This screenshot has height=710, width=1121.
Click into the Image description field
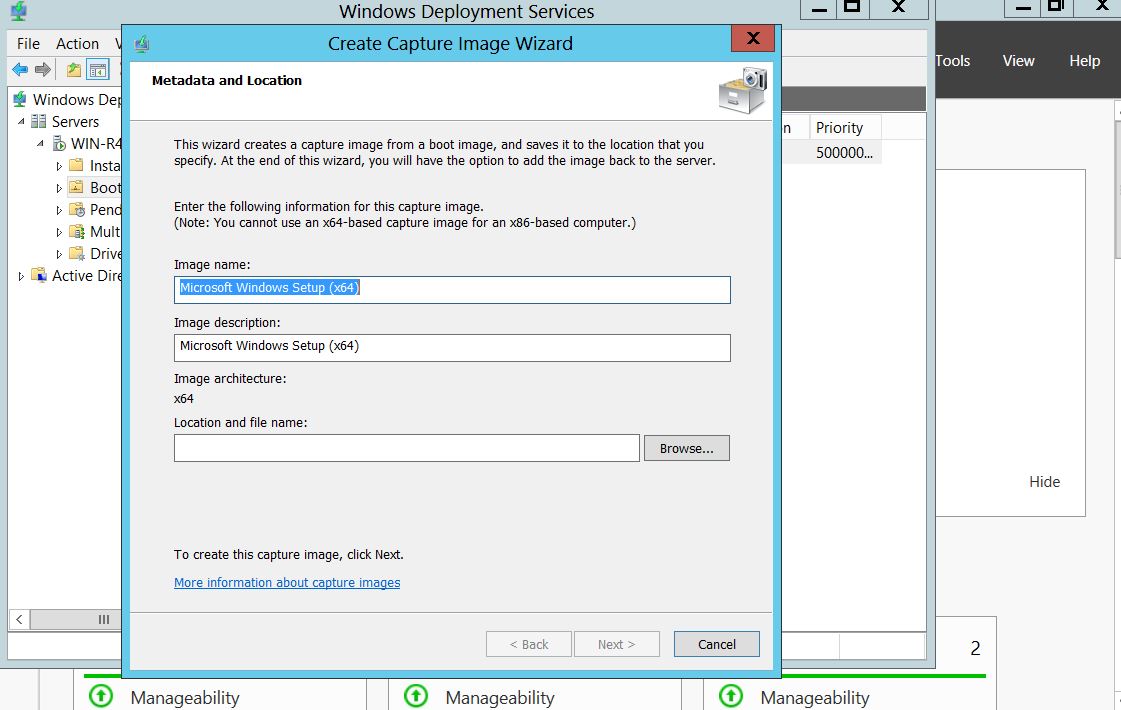tap(452, 347)
